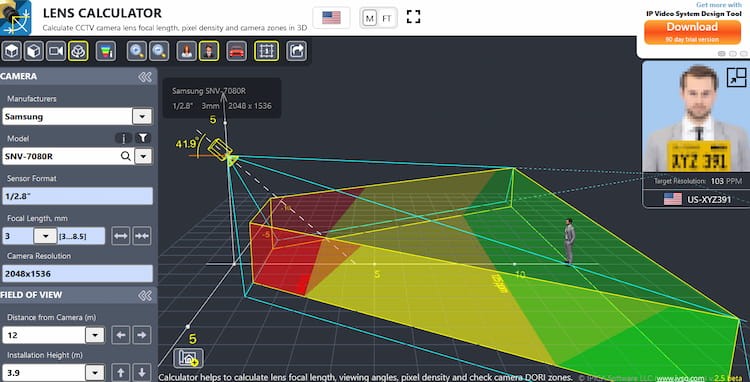Viewport: 750px width, 382px height.
Task: Click the orange Download button
Action: tap(692, 32)
